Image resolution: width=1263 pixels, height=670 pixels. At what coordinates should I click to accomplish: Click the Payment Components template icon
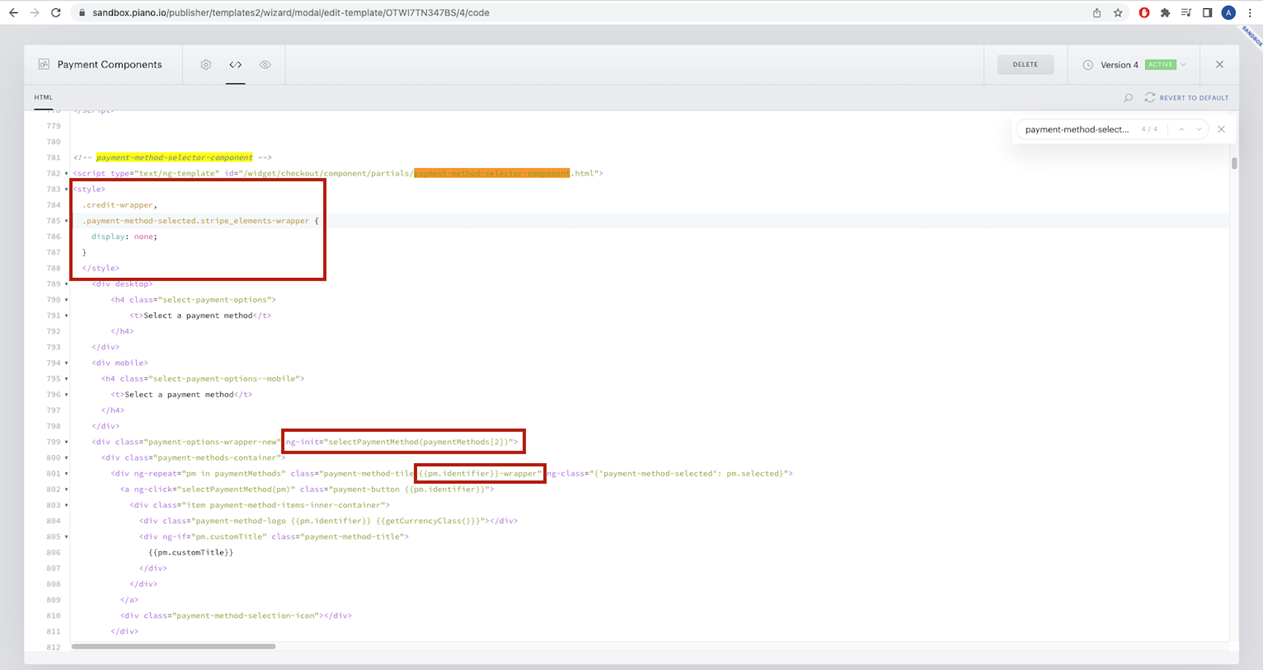pyautogui.click(x=44, y=64)
